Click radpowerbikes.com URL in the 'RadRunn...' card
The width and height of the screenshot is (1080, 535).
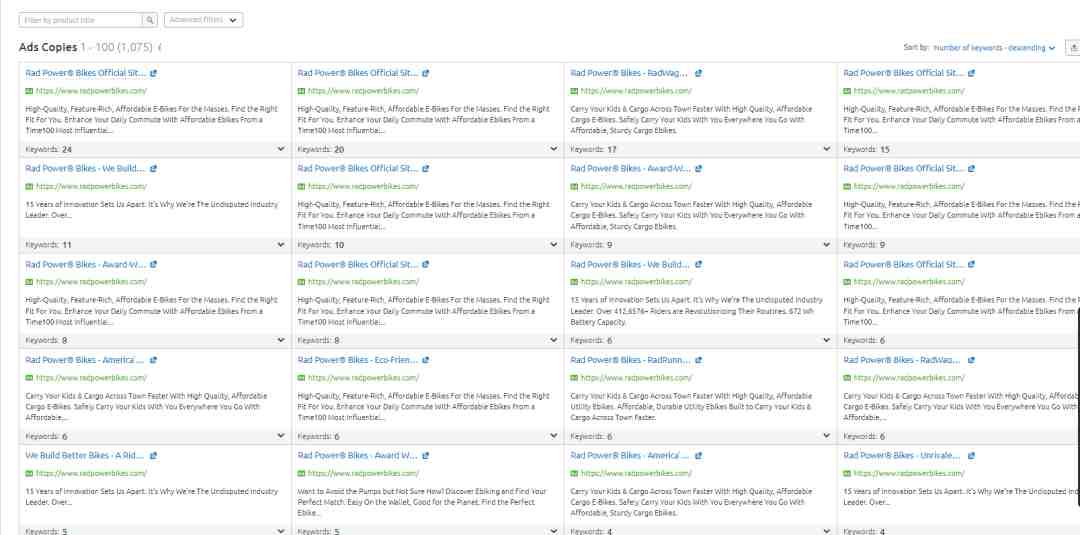click(636, 378)
